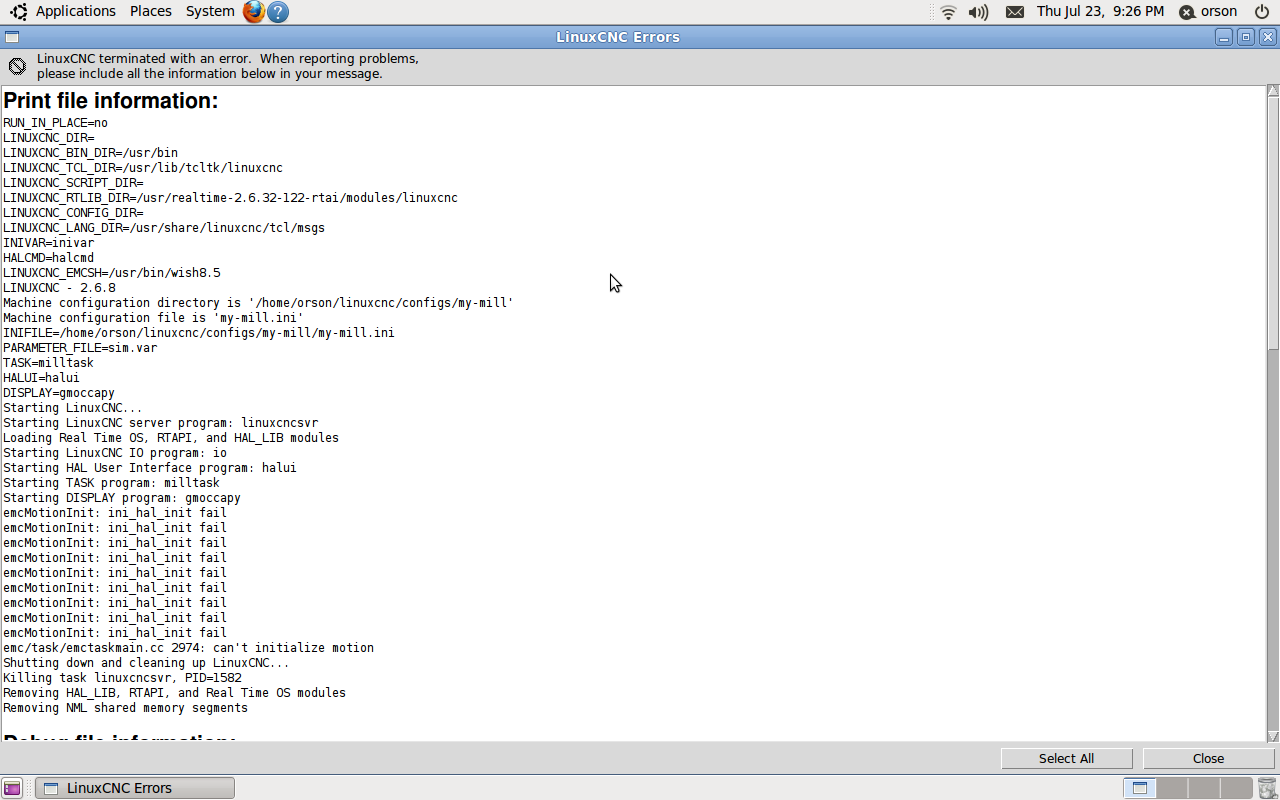
Task: Click the LINUXCNC_RTLIB_DIR line
Action: coord(230,198)
